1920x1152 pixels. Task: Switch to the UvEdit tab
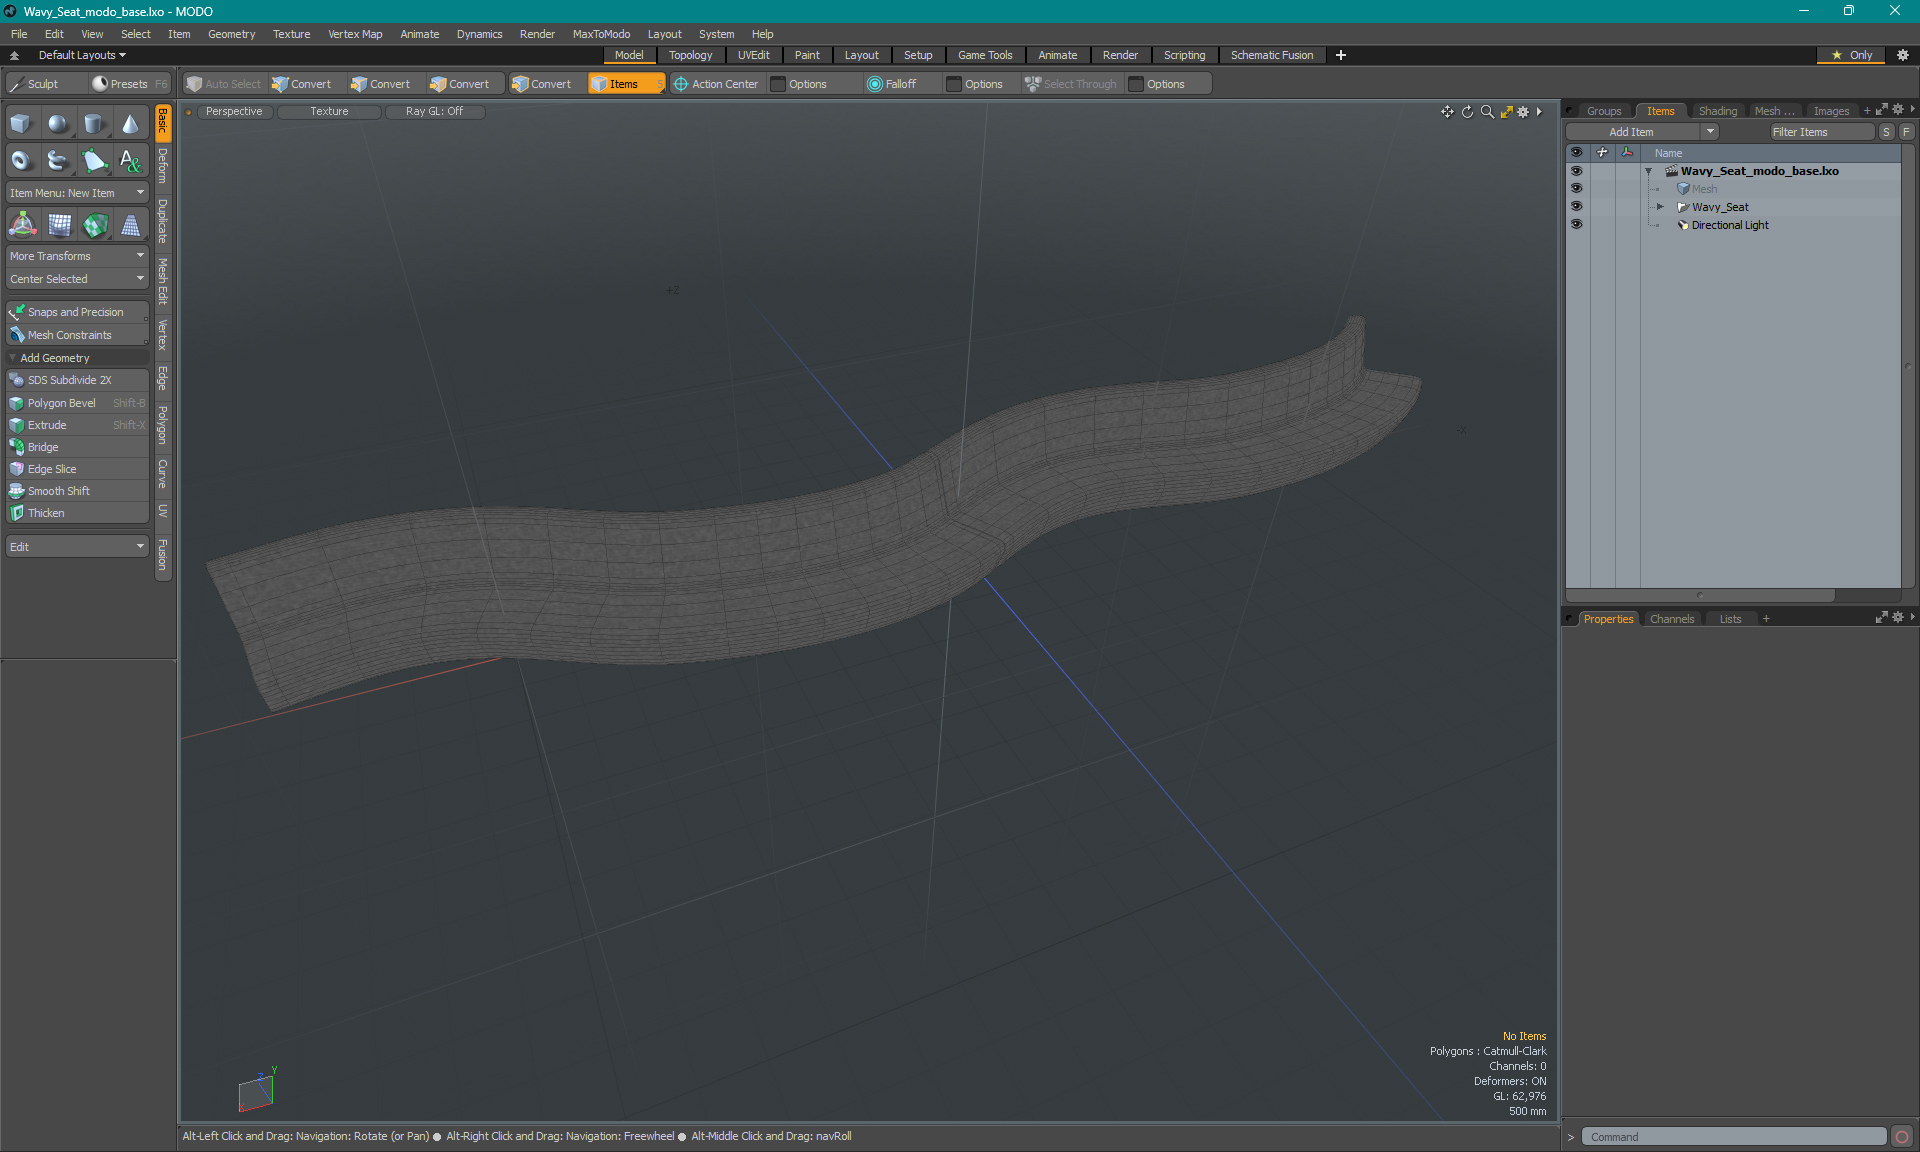point(754,55)
